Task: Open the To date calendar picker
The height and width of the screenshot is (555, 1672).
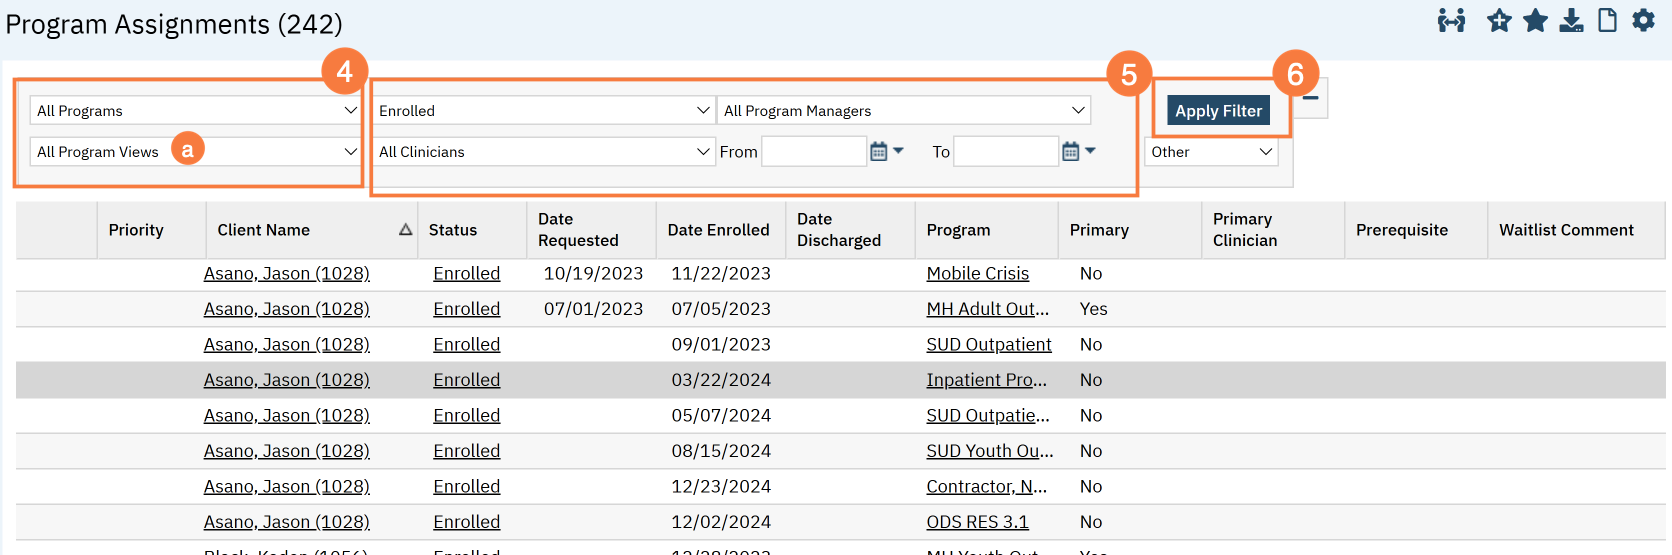Action: click(x=1071, y=152)
